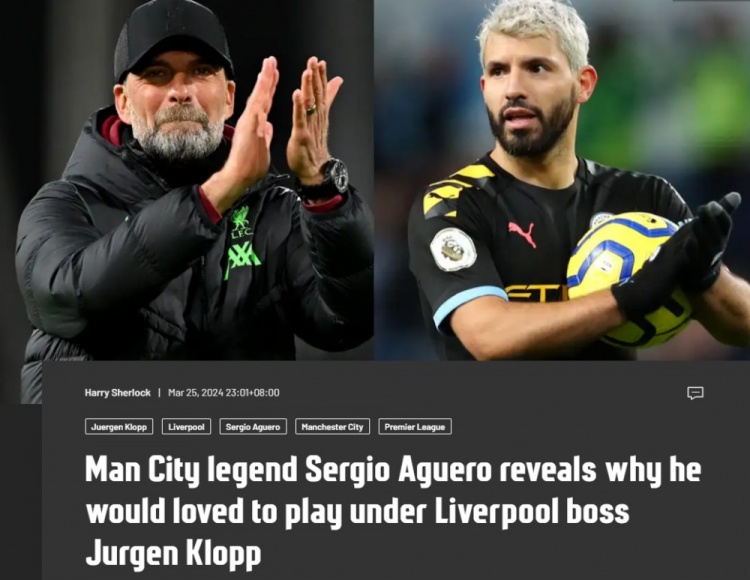Open the comments speech bubble icon
This screenshot has width=750, height=580.
pos(695,393)
